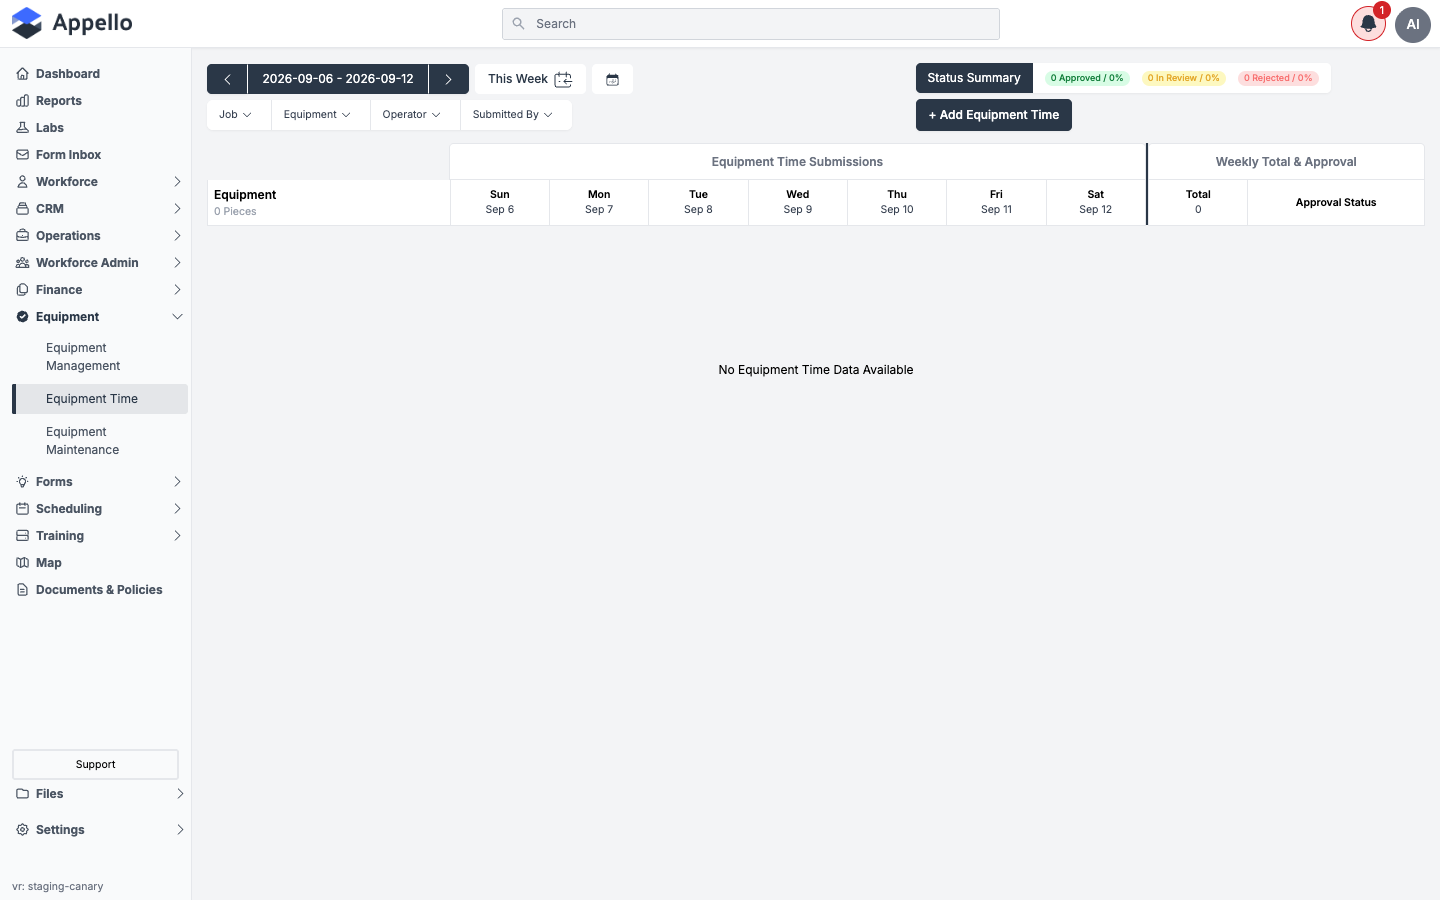1440x918 pixels.
Task: Click the Files folder icon
Action: click(x=22, y=794)
